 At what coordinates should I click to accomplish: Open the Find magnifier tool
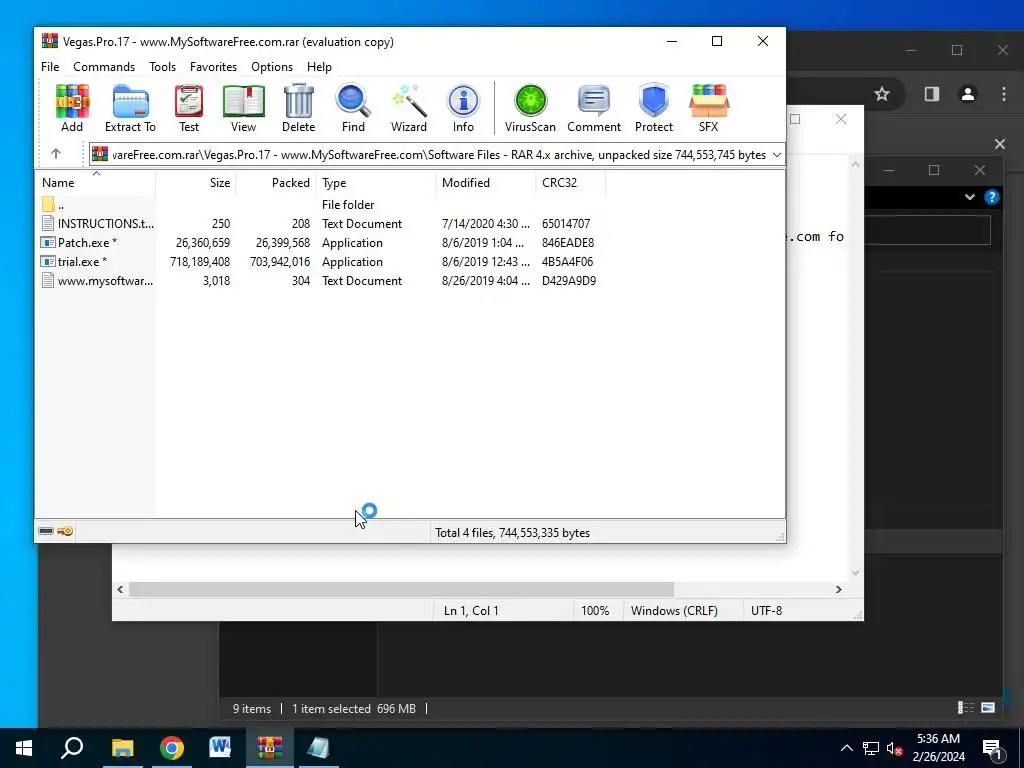click(353, 108)
